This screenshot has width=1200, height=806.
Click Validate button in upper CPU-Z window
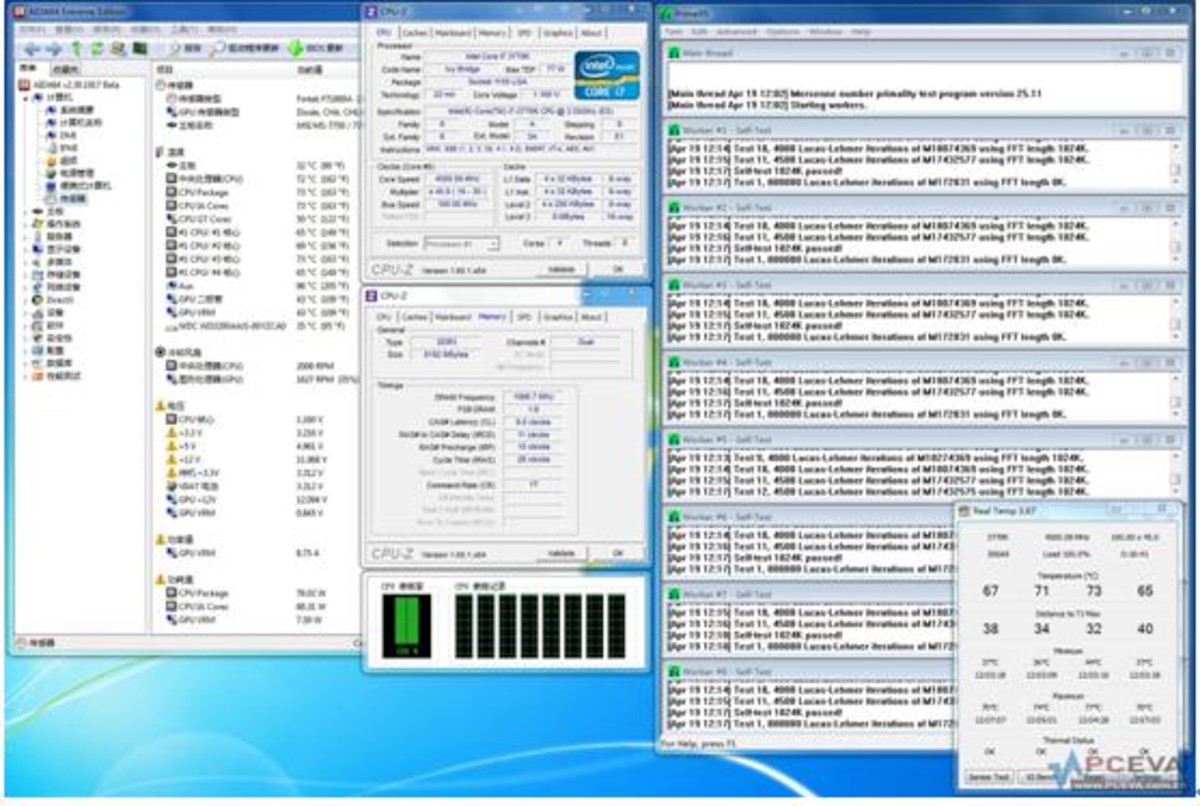pyautogui.click(x=561, y=269)
